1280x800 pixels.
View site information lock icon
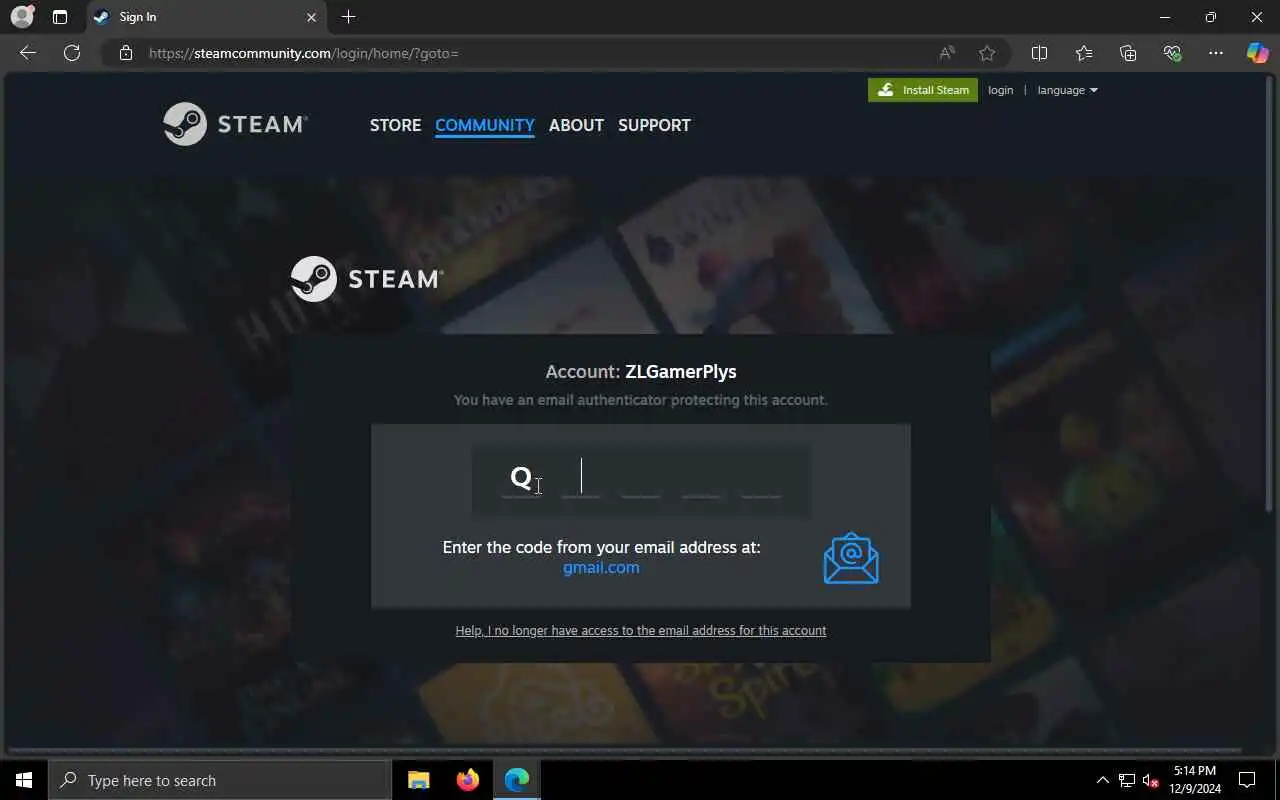126,53
